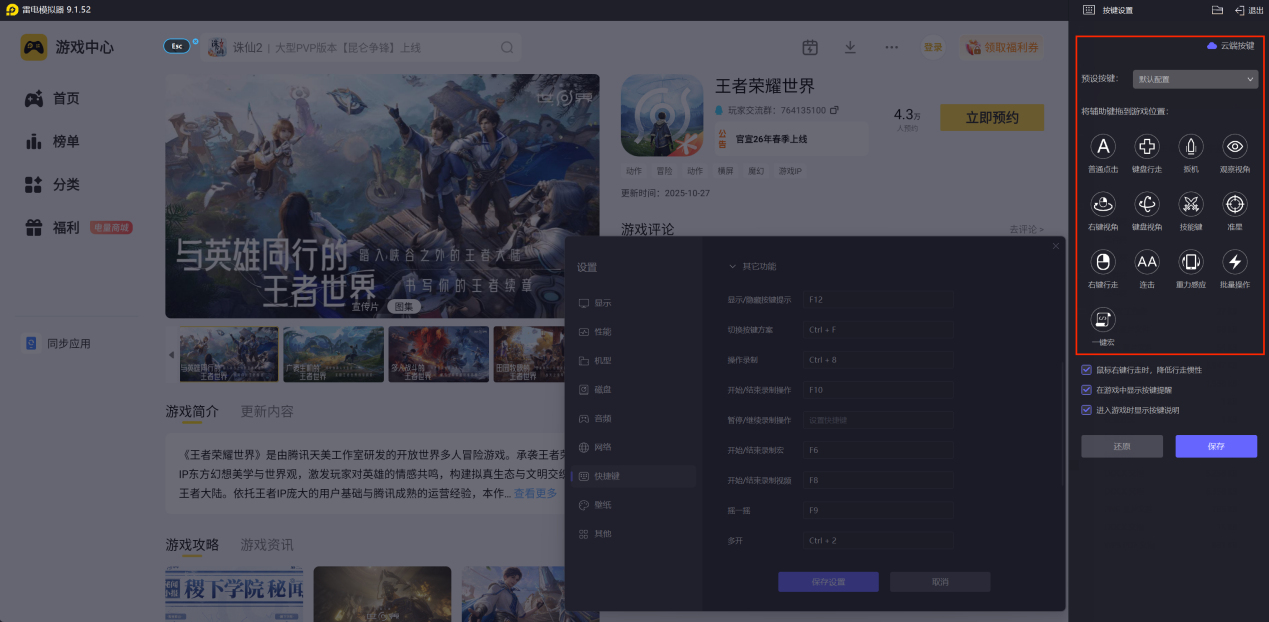Click the 游戏中心 gamepad logo
The width and height of the screenshot is (1269, 622).
pos(34,47)
